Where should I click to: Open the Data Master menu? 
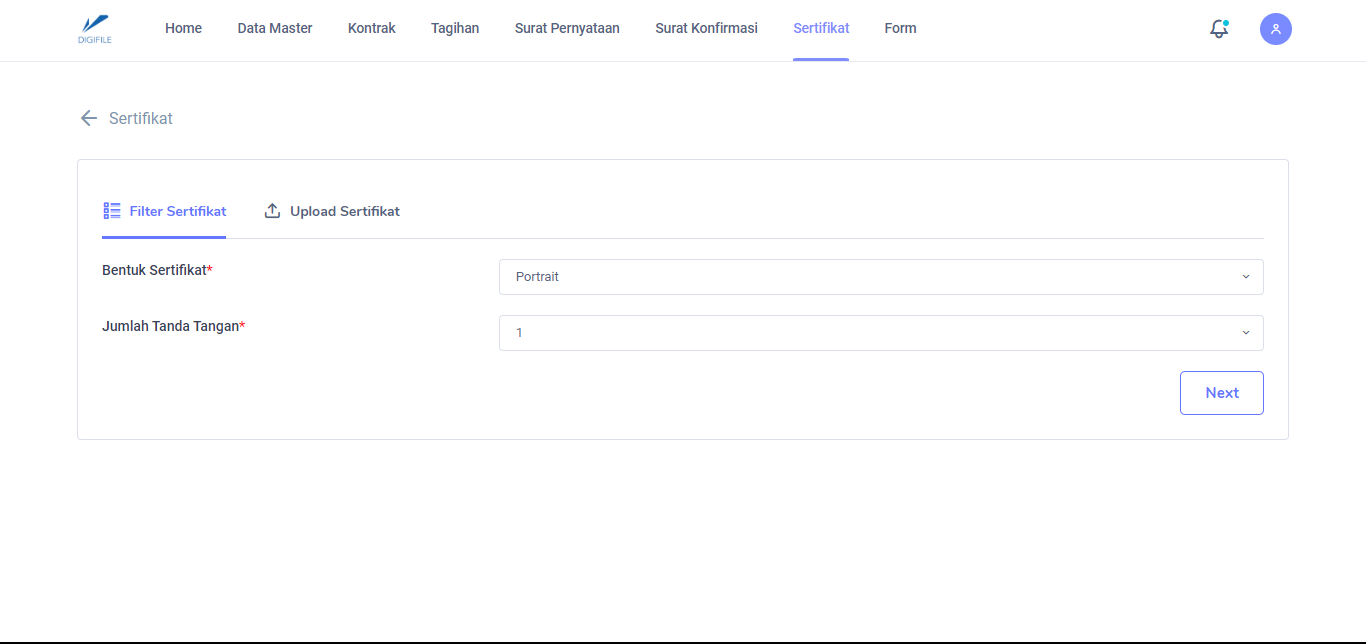click(275, 28)
